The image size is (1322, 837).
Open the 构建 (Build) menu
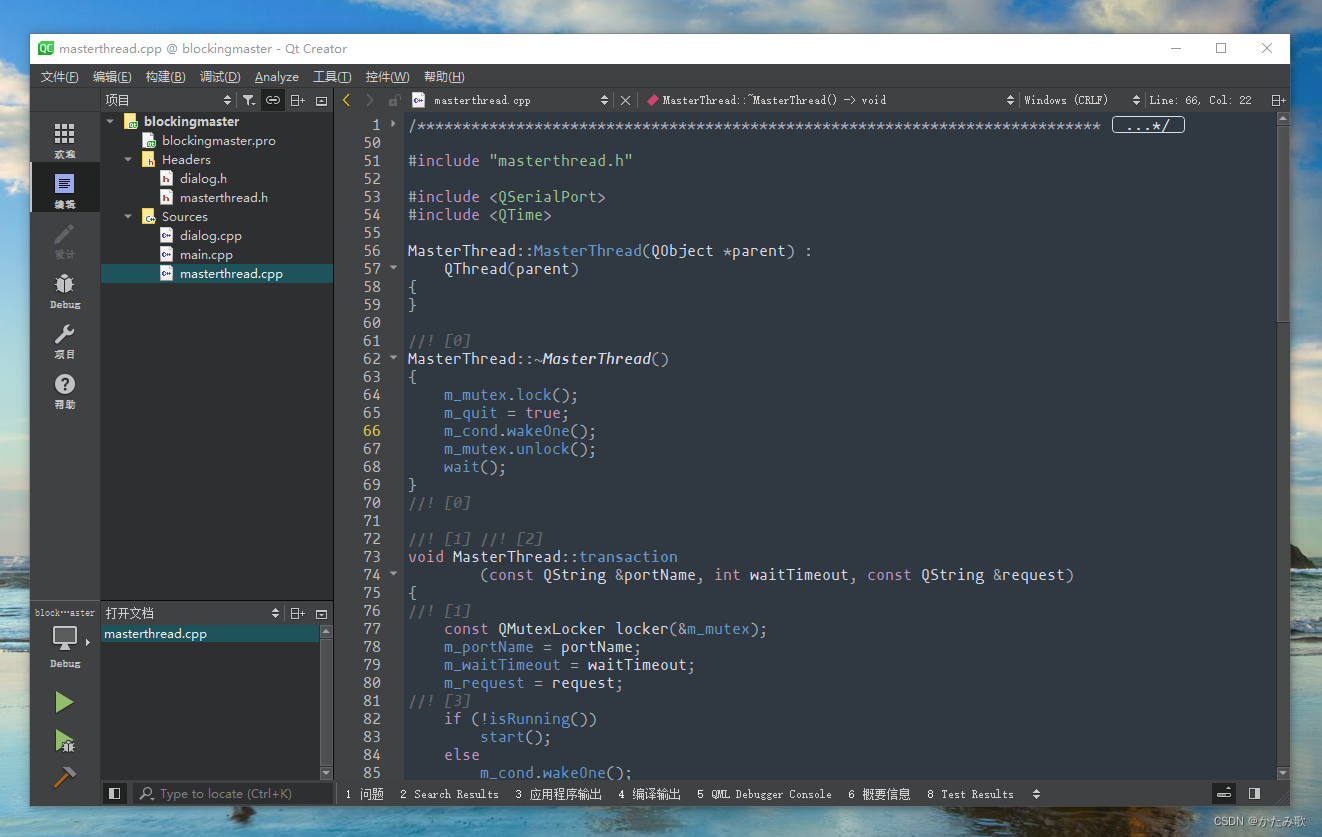click(165, 76)
